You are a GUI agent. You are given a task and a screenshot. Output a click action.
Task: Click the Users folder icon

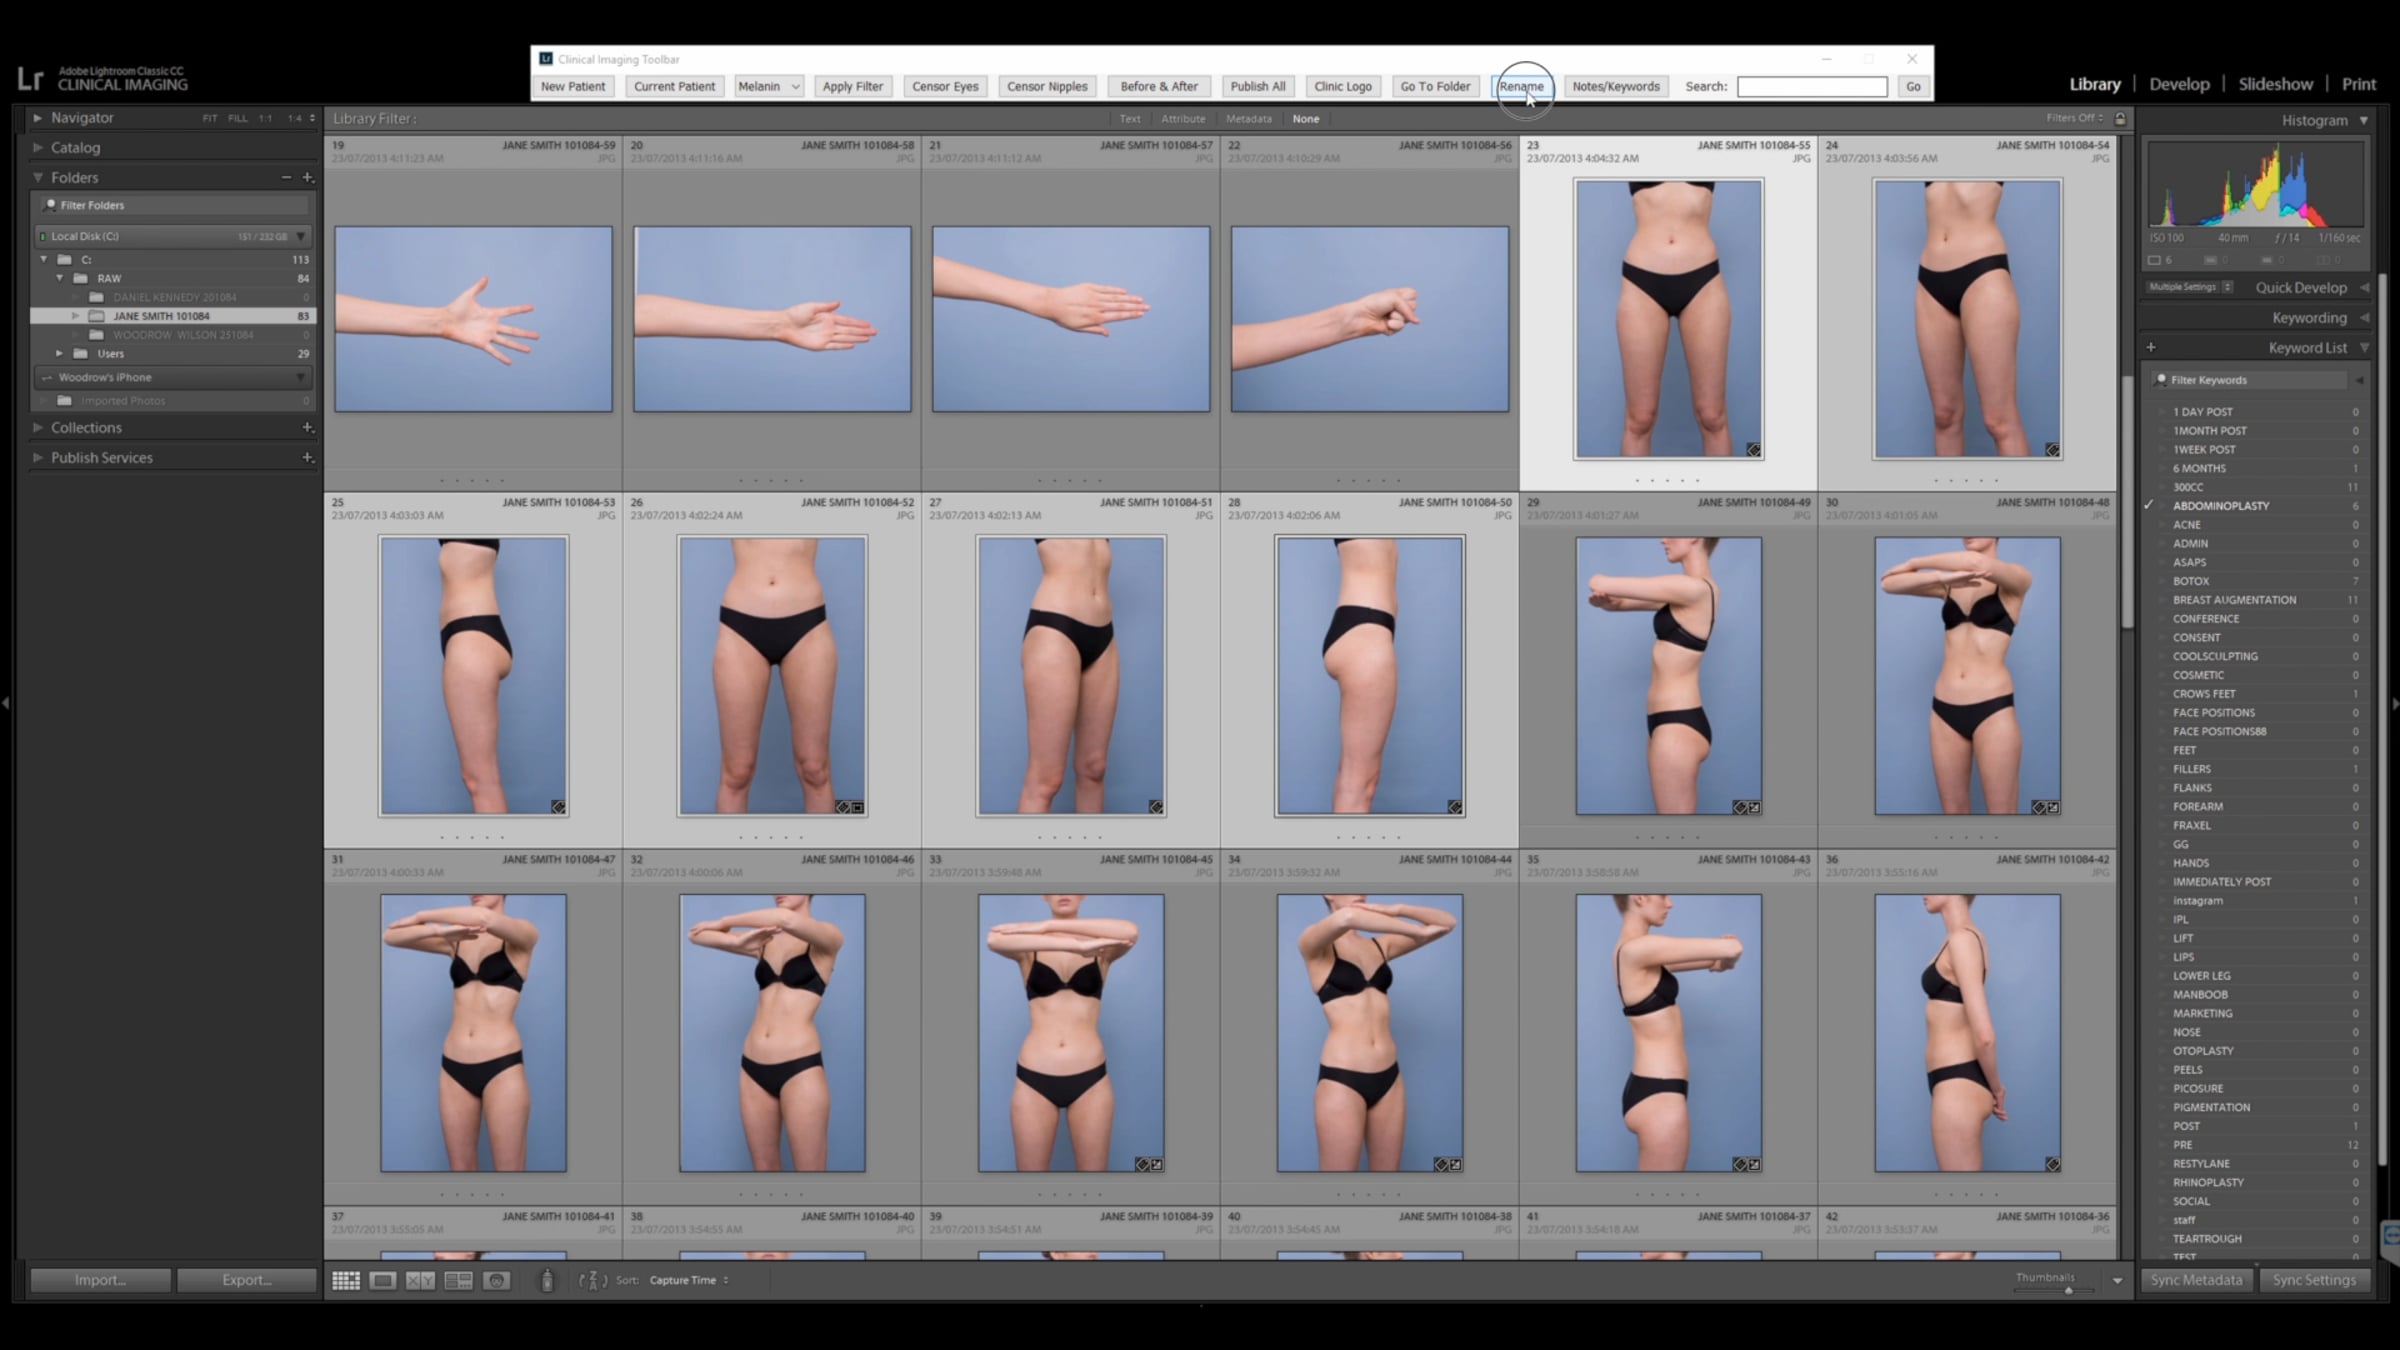(x=81, y=353)
